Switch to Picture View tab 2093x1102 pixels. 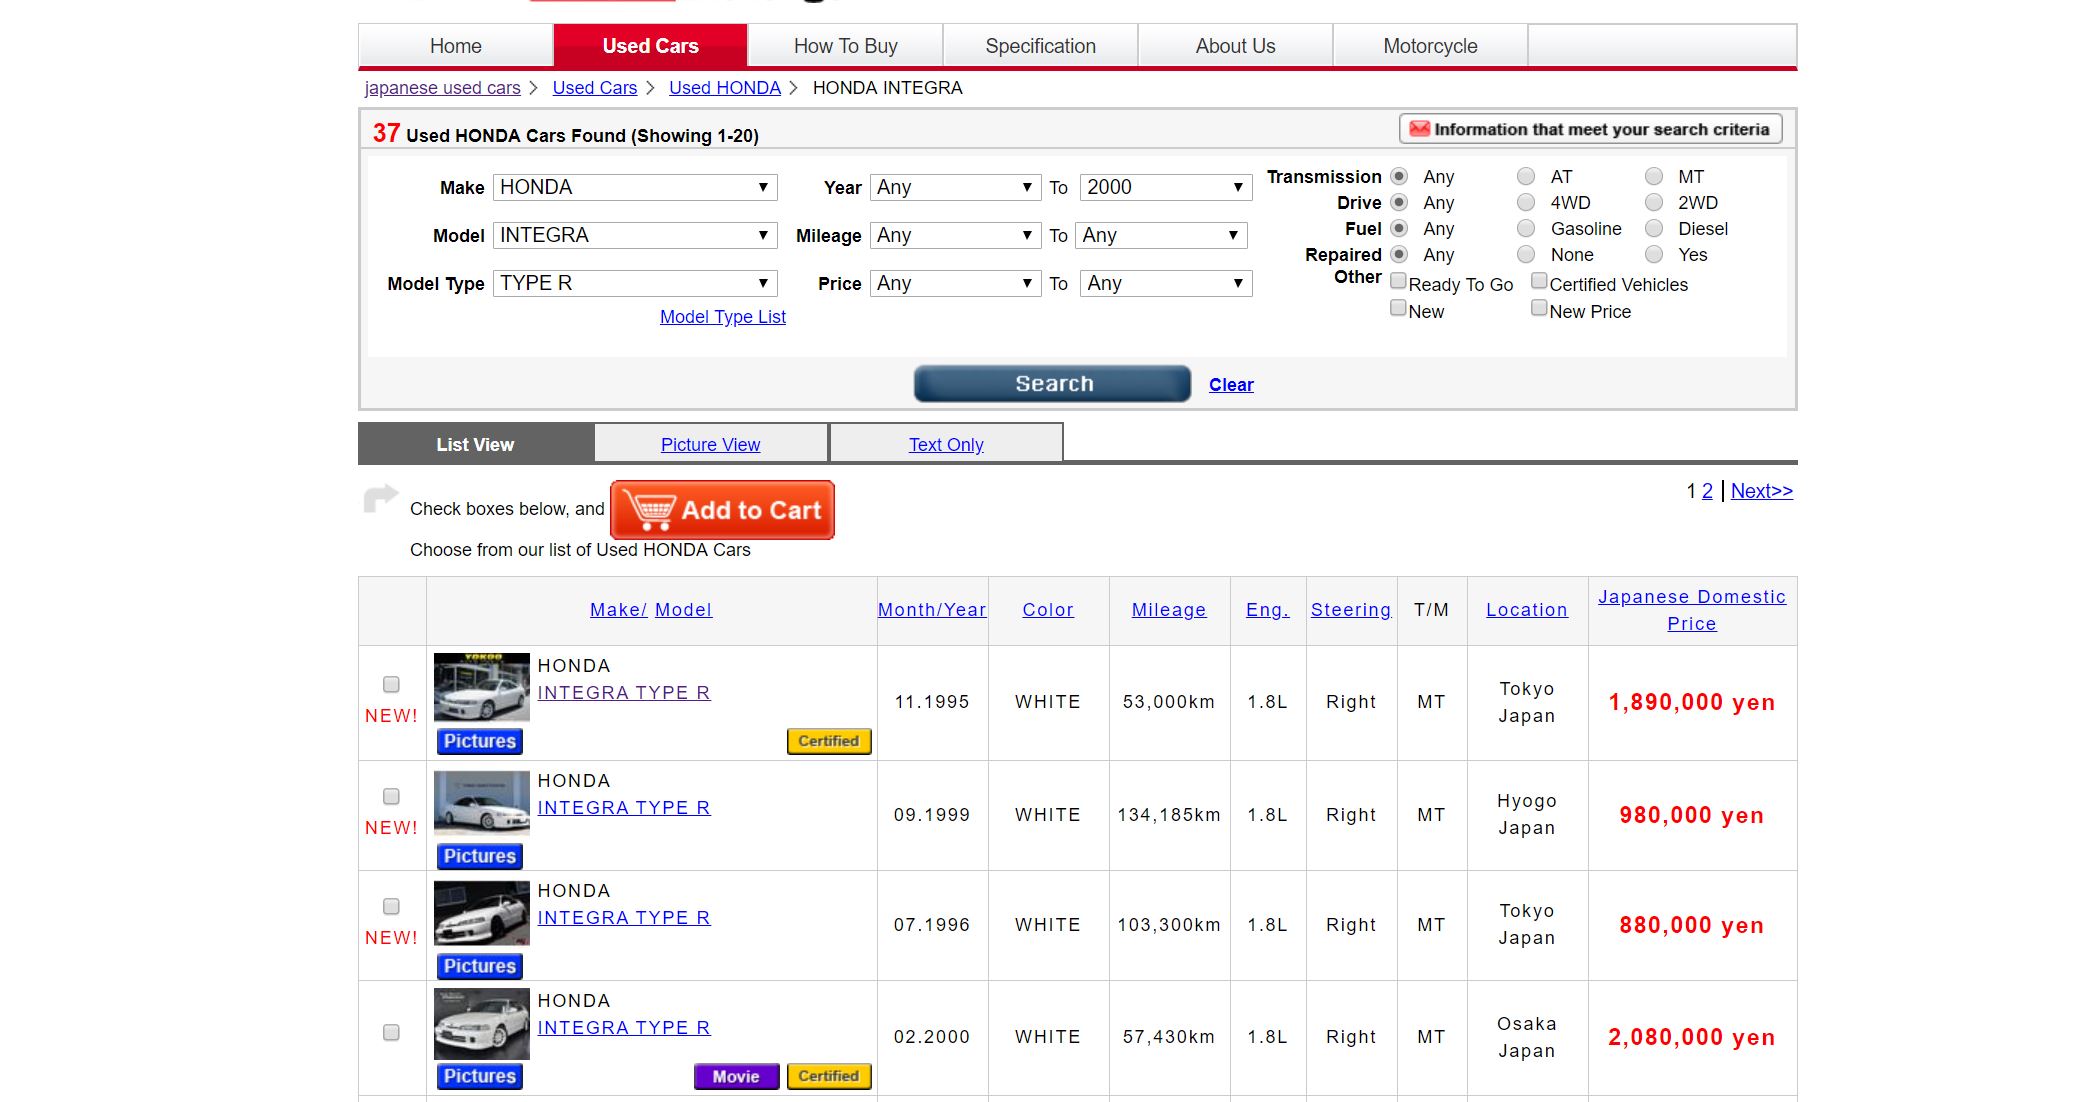pyautogui.click(x=711, y=444)
